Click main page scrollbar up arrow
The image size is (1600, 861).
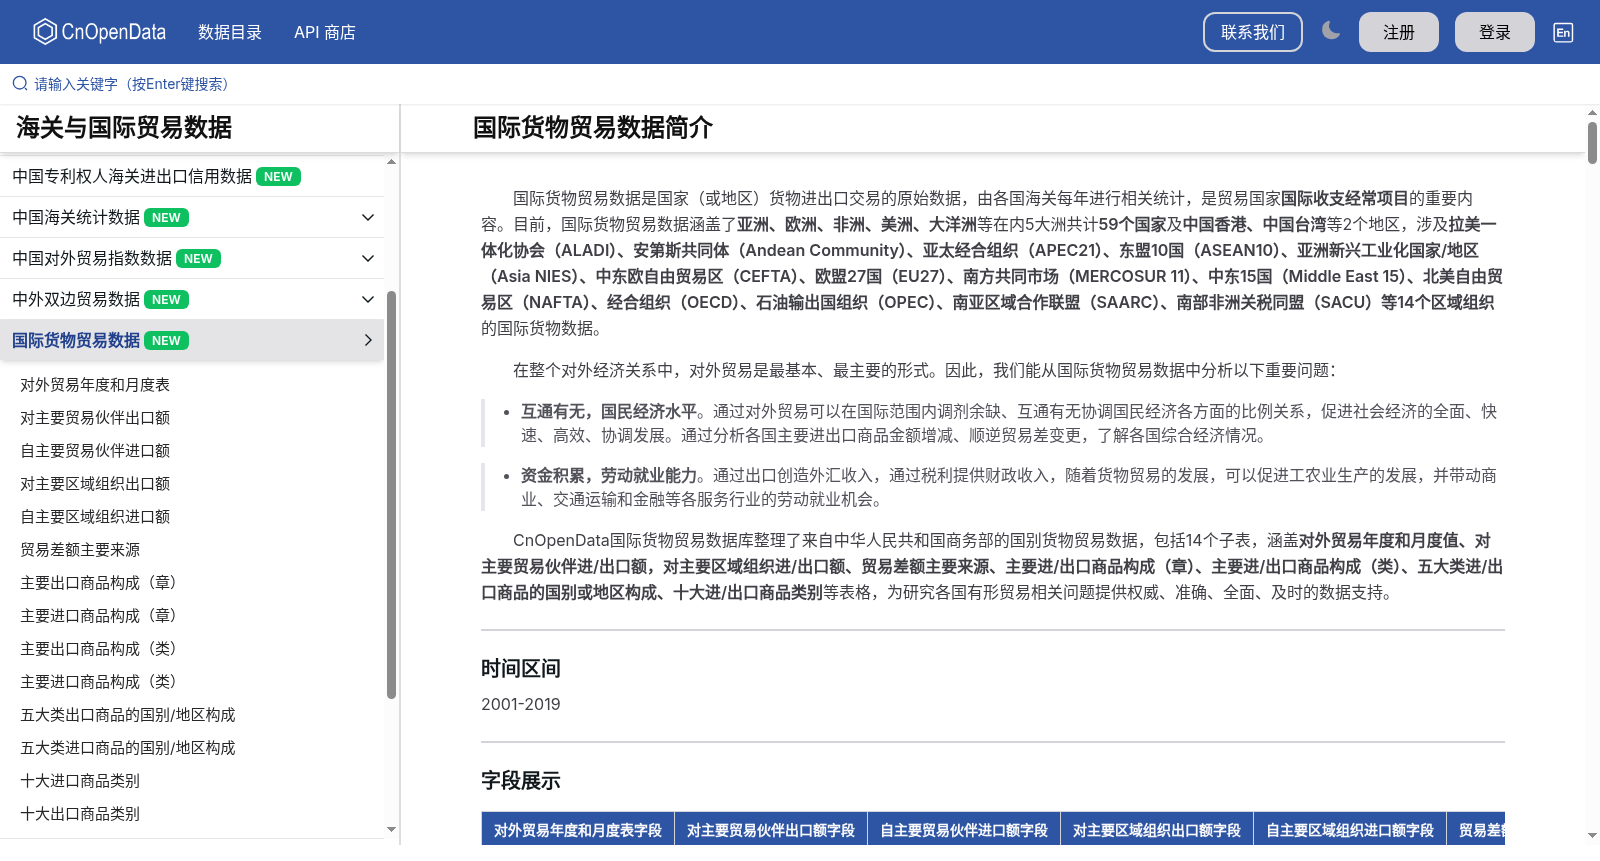(x=1592, y=112)
